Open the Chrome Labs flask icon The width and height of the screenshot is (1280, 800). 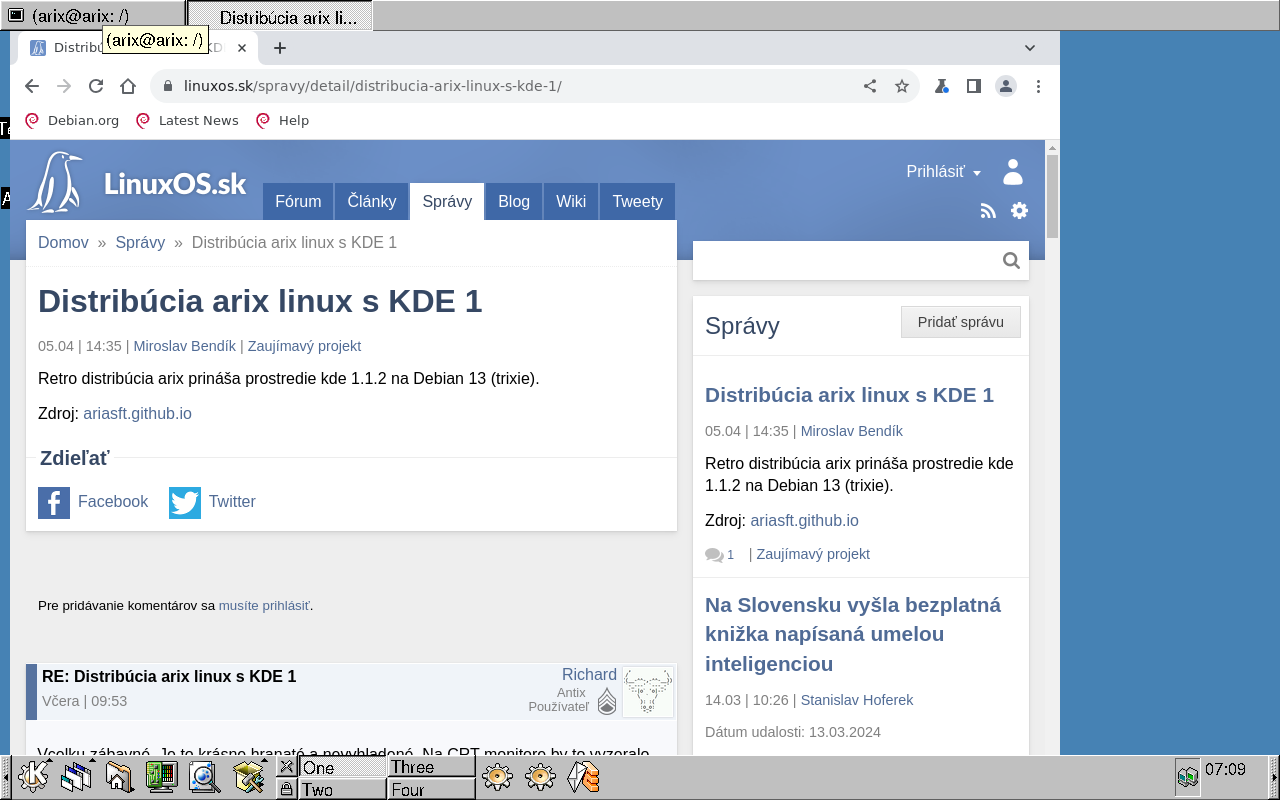click(x=941, y=86)
